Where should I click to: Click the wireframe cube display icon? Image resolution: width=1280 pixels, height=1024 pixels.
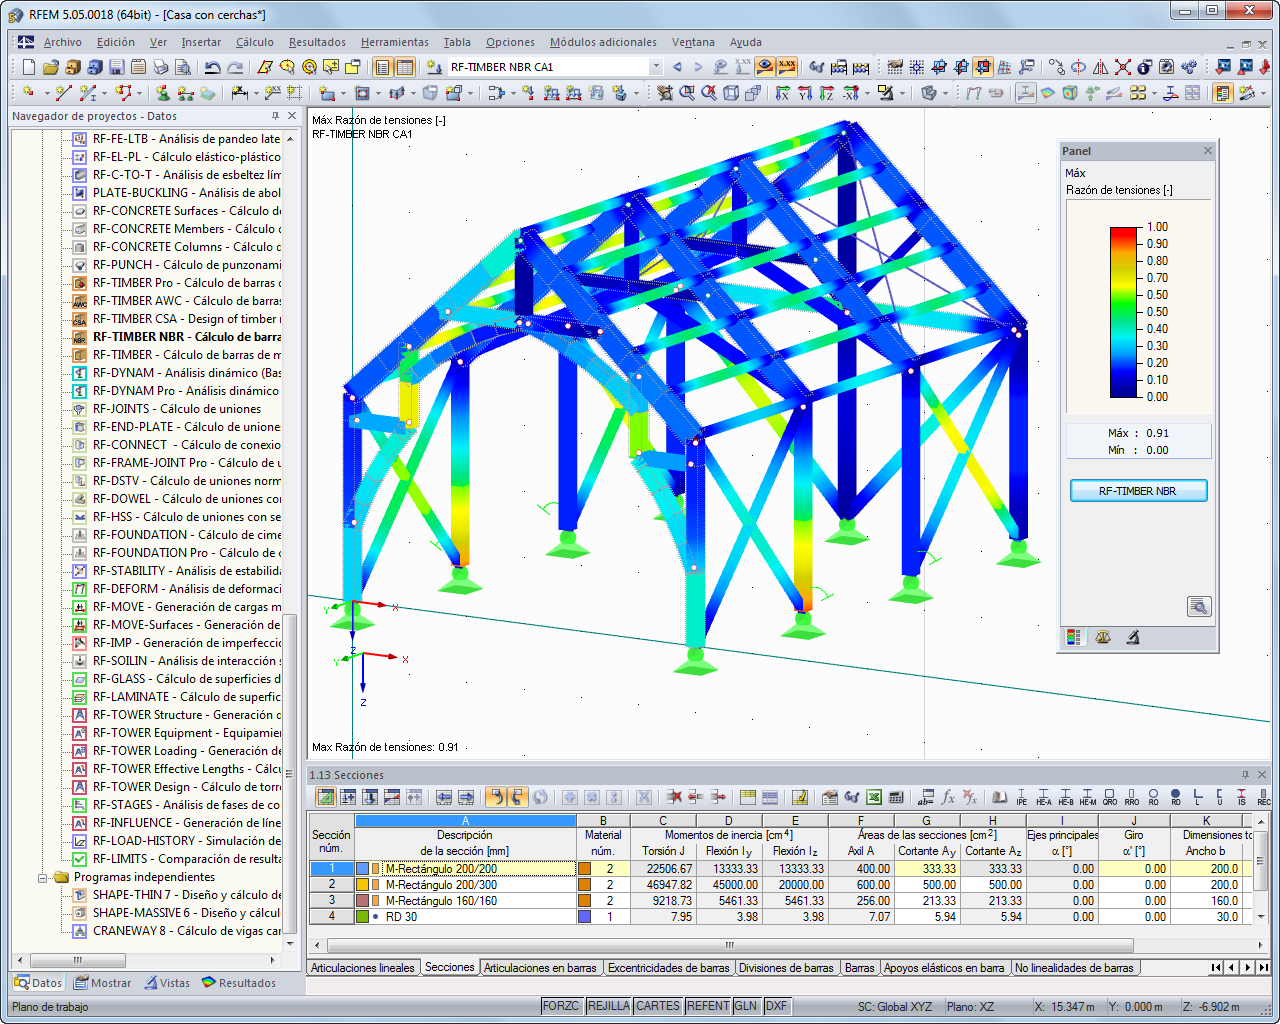point(731,93)
